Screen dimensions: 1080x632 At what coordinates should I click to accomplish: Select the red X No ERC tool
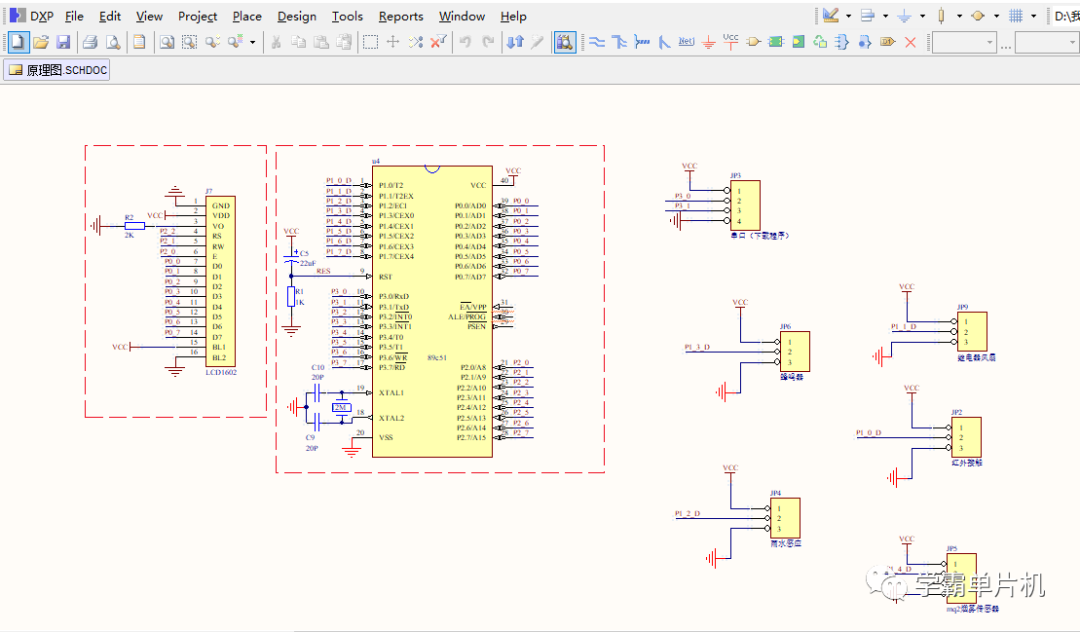(910, 42)
